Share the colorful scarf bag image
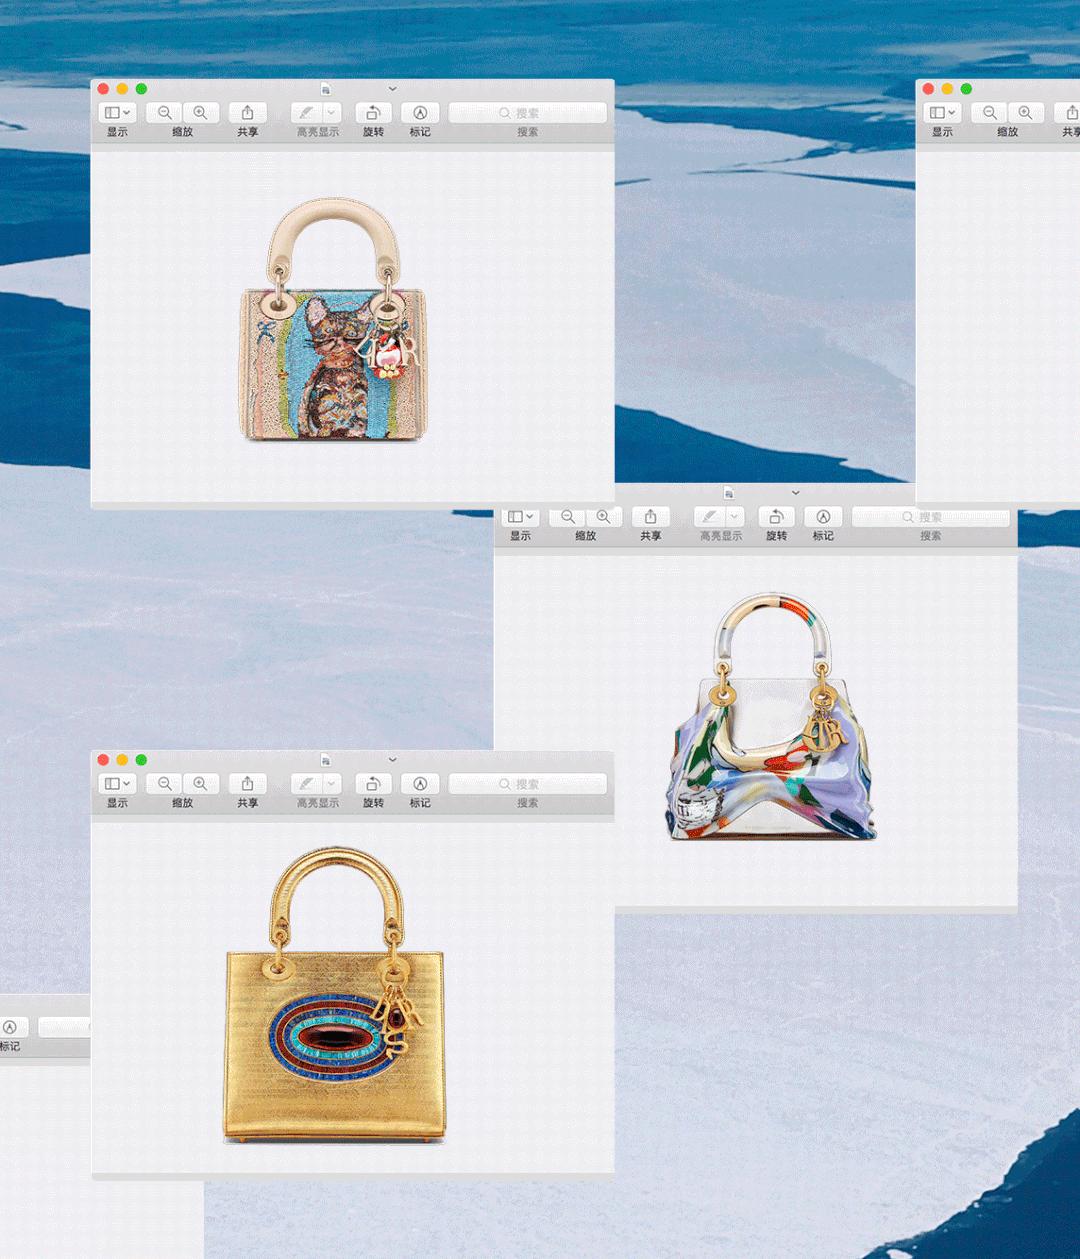Viewport: 1080px width, 1259px height. click(x=651, y=517)
